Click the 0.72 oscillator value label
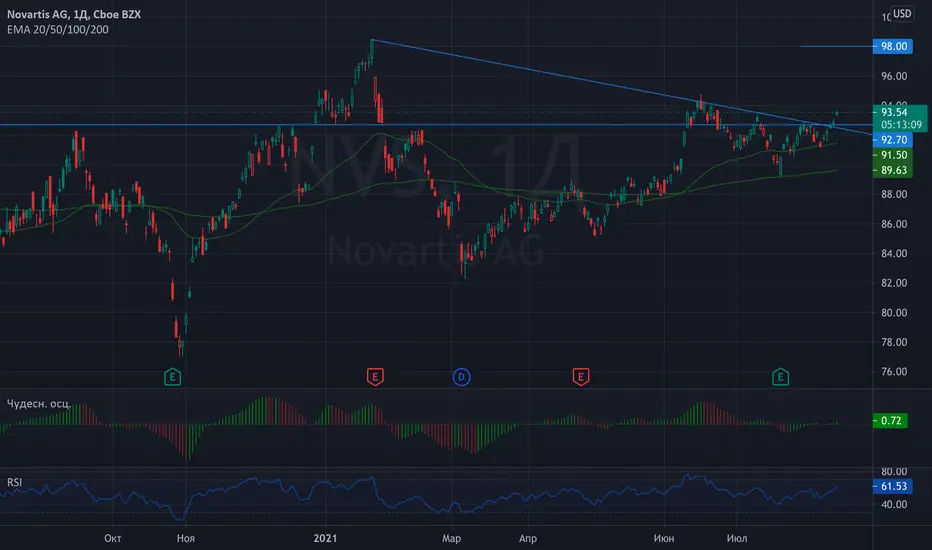This screenshot has height=550, width=932. [890, 421]
